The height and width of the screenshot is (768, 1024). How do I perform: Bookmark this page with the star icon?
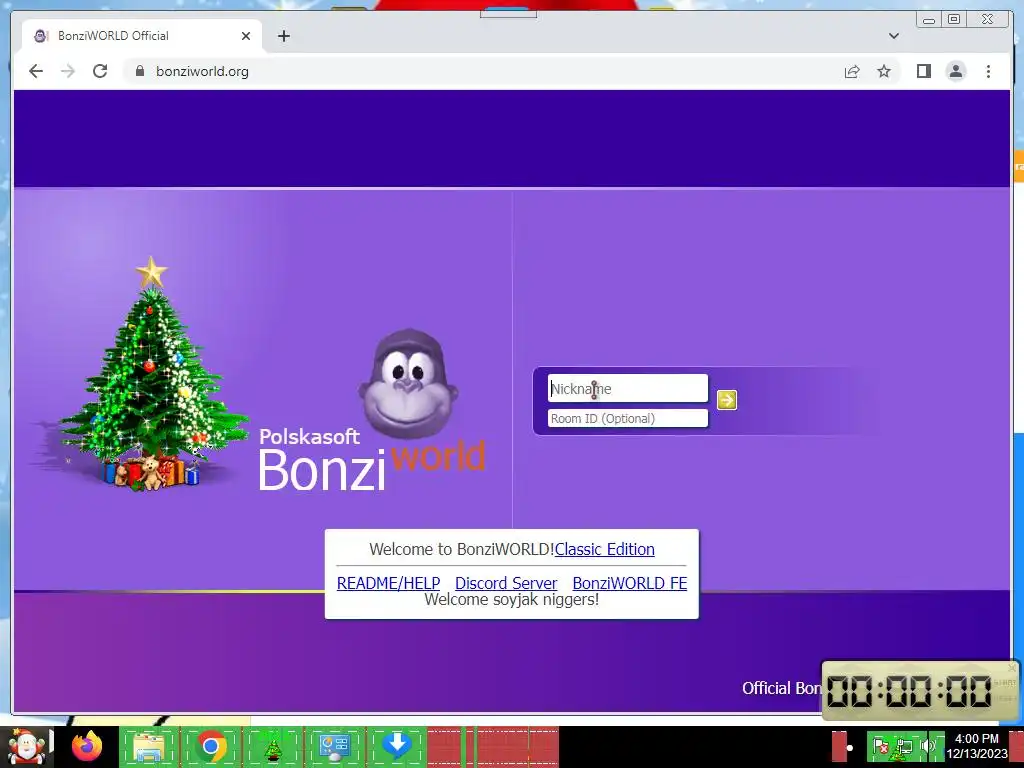tap(884, 71)
